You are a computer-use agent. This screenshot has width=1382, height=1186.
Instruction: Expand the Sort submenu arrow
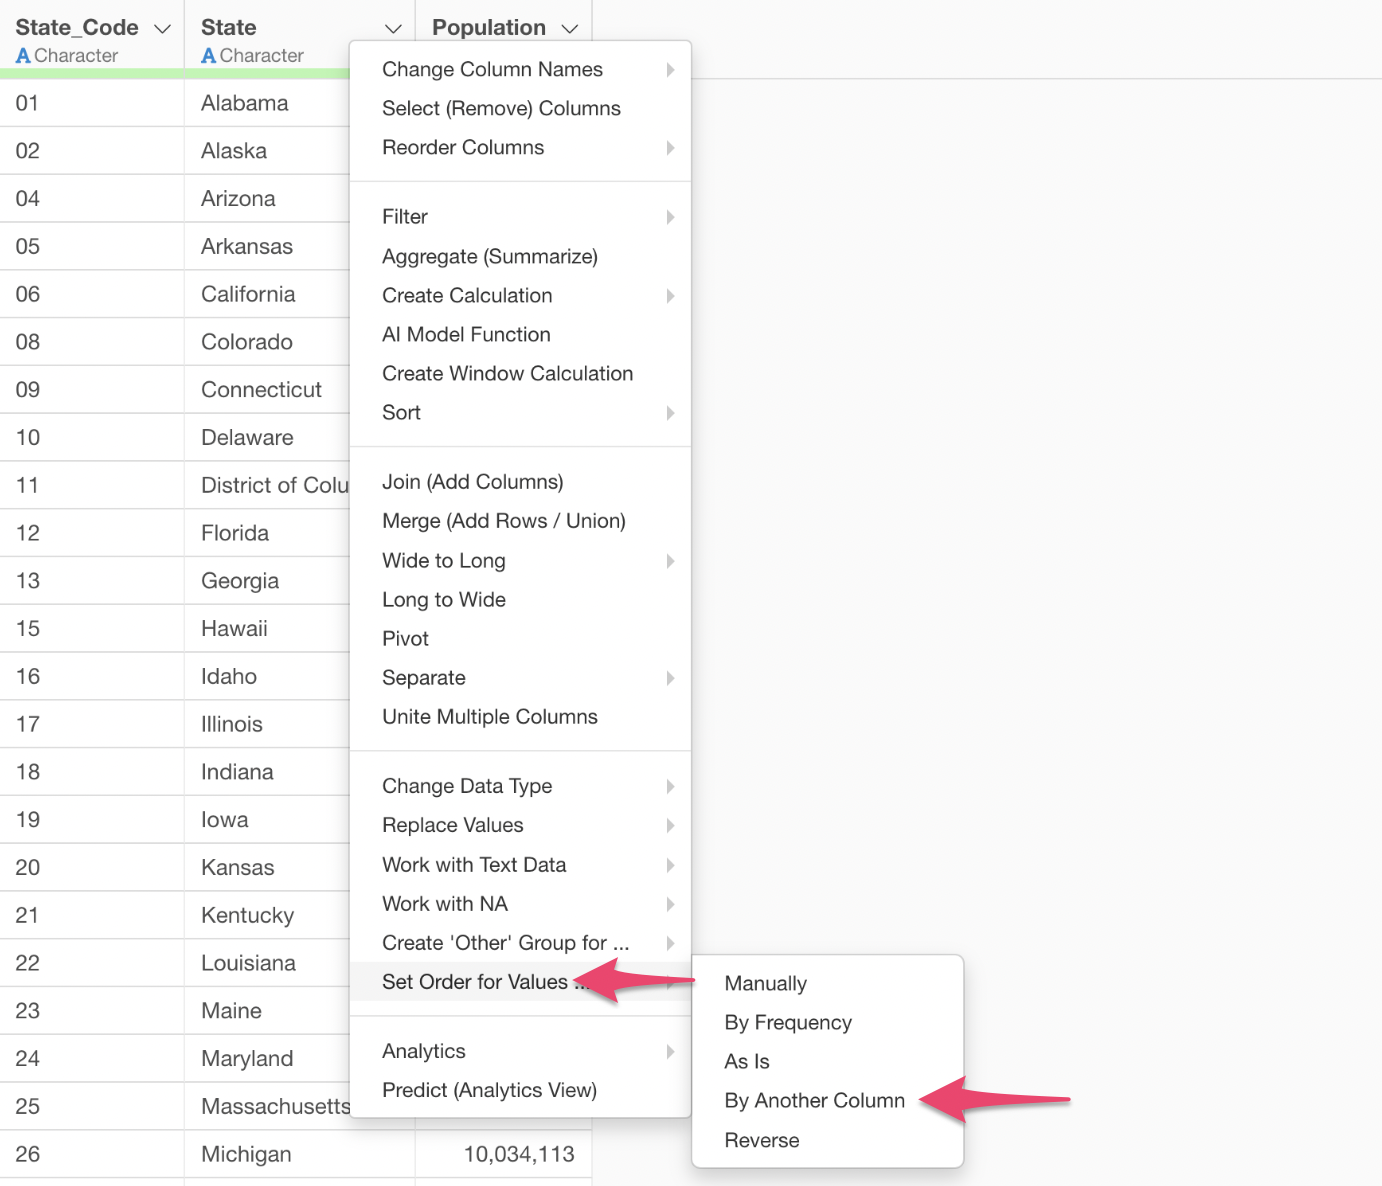(670, 413)
